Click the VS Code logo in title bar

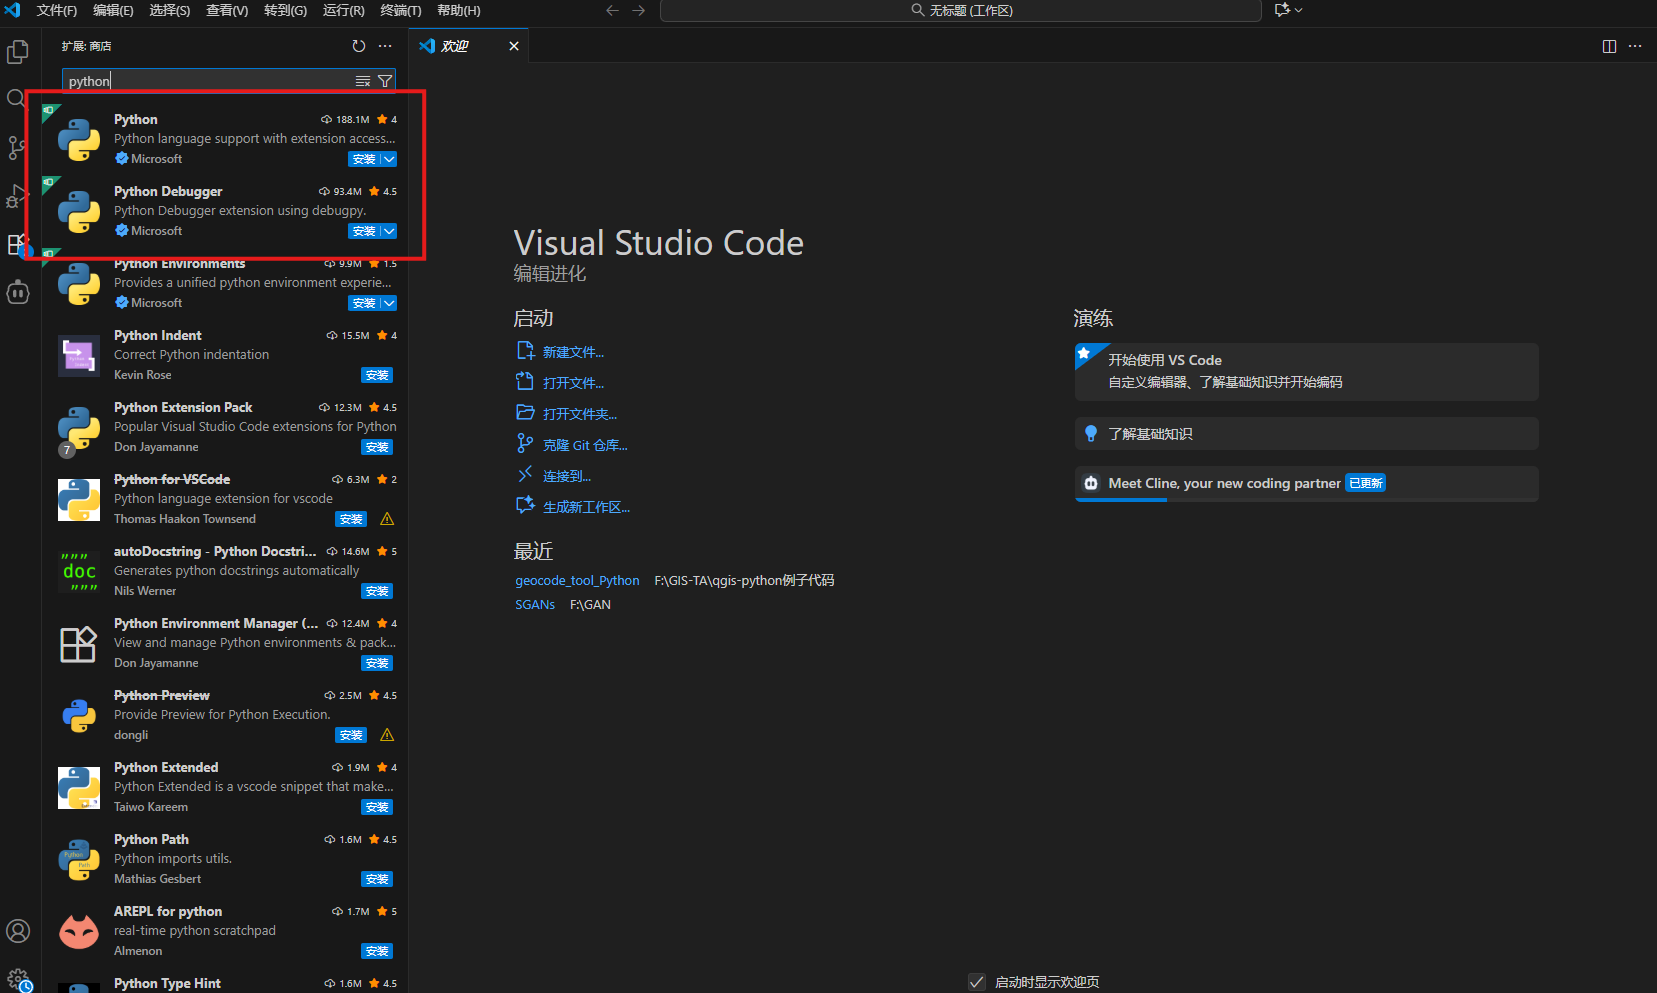(x=13, y=10)
